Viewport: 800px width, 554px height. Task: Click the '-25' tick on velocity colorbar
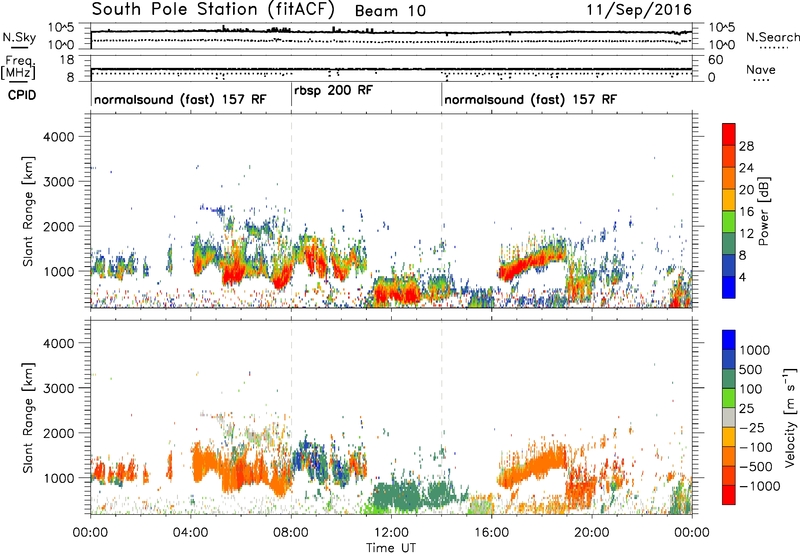(751, 428)
